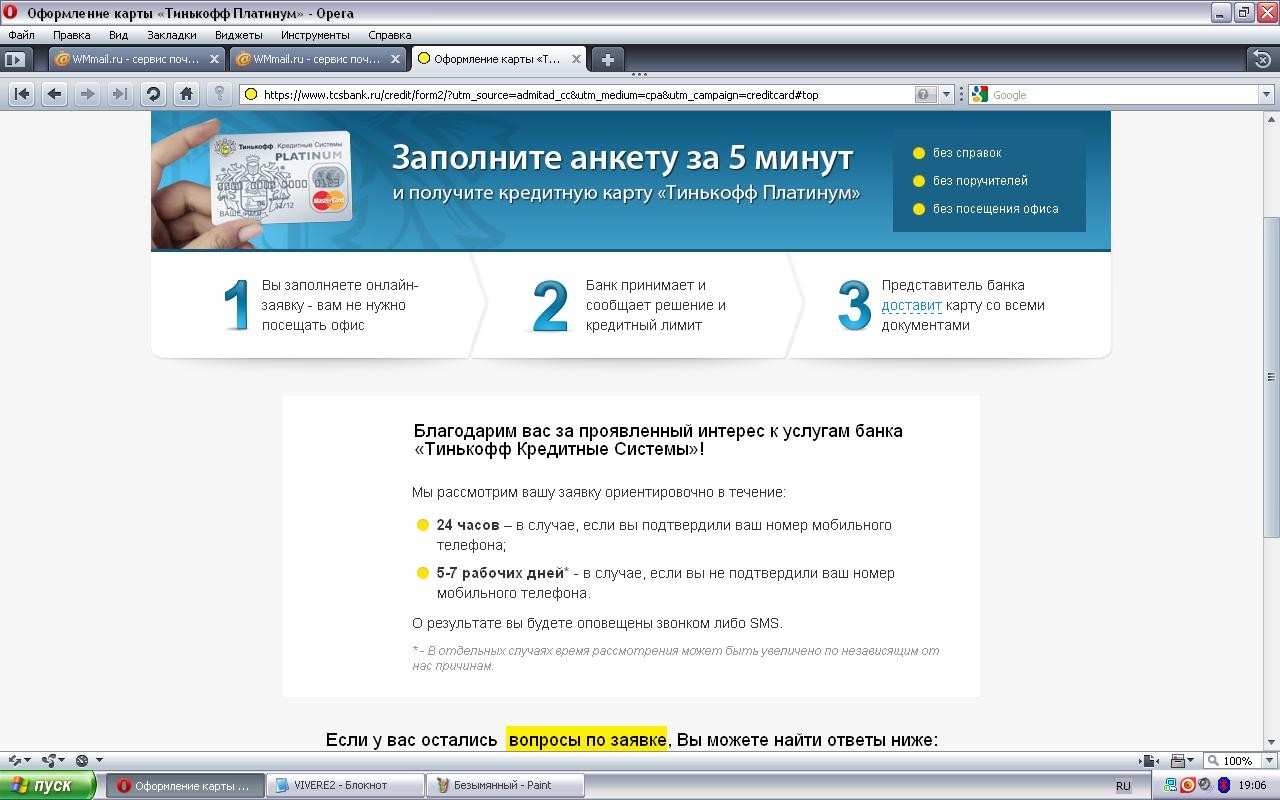Open the closed tabs trash icon
Viewport: 1280px width, 800px height.
[x=1262, y=59]
